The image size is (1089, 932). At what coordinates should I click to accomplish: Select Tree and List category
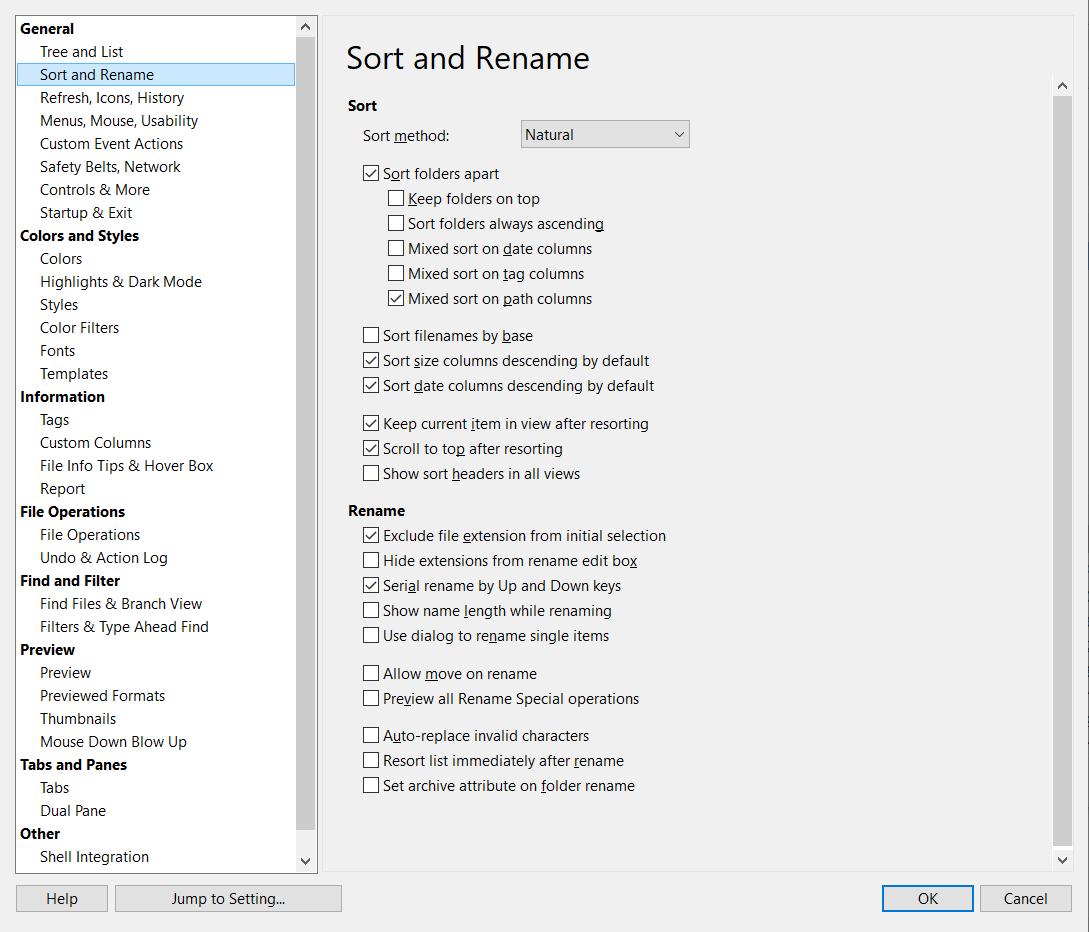point(81,52)
